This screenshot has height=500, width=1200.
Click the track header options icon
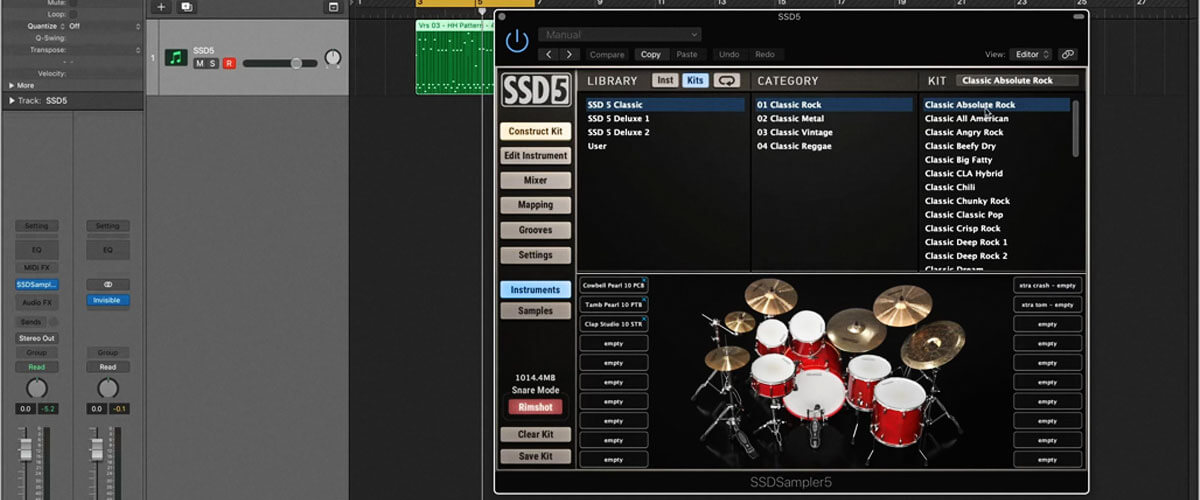333,7
